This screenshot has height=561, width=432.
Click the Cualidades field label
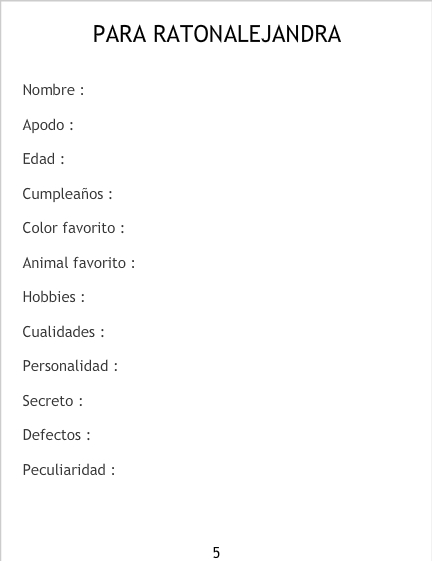coord(63,332)
